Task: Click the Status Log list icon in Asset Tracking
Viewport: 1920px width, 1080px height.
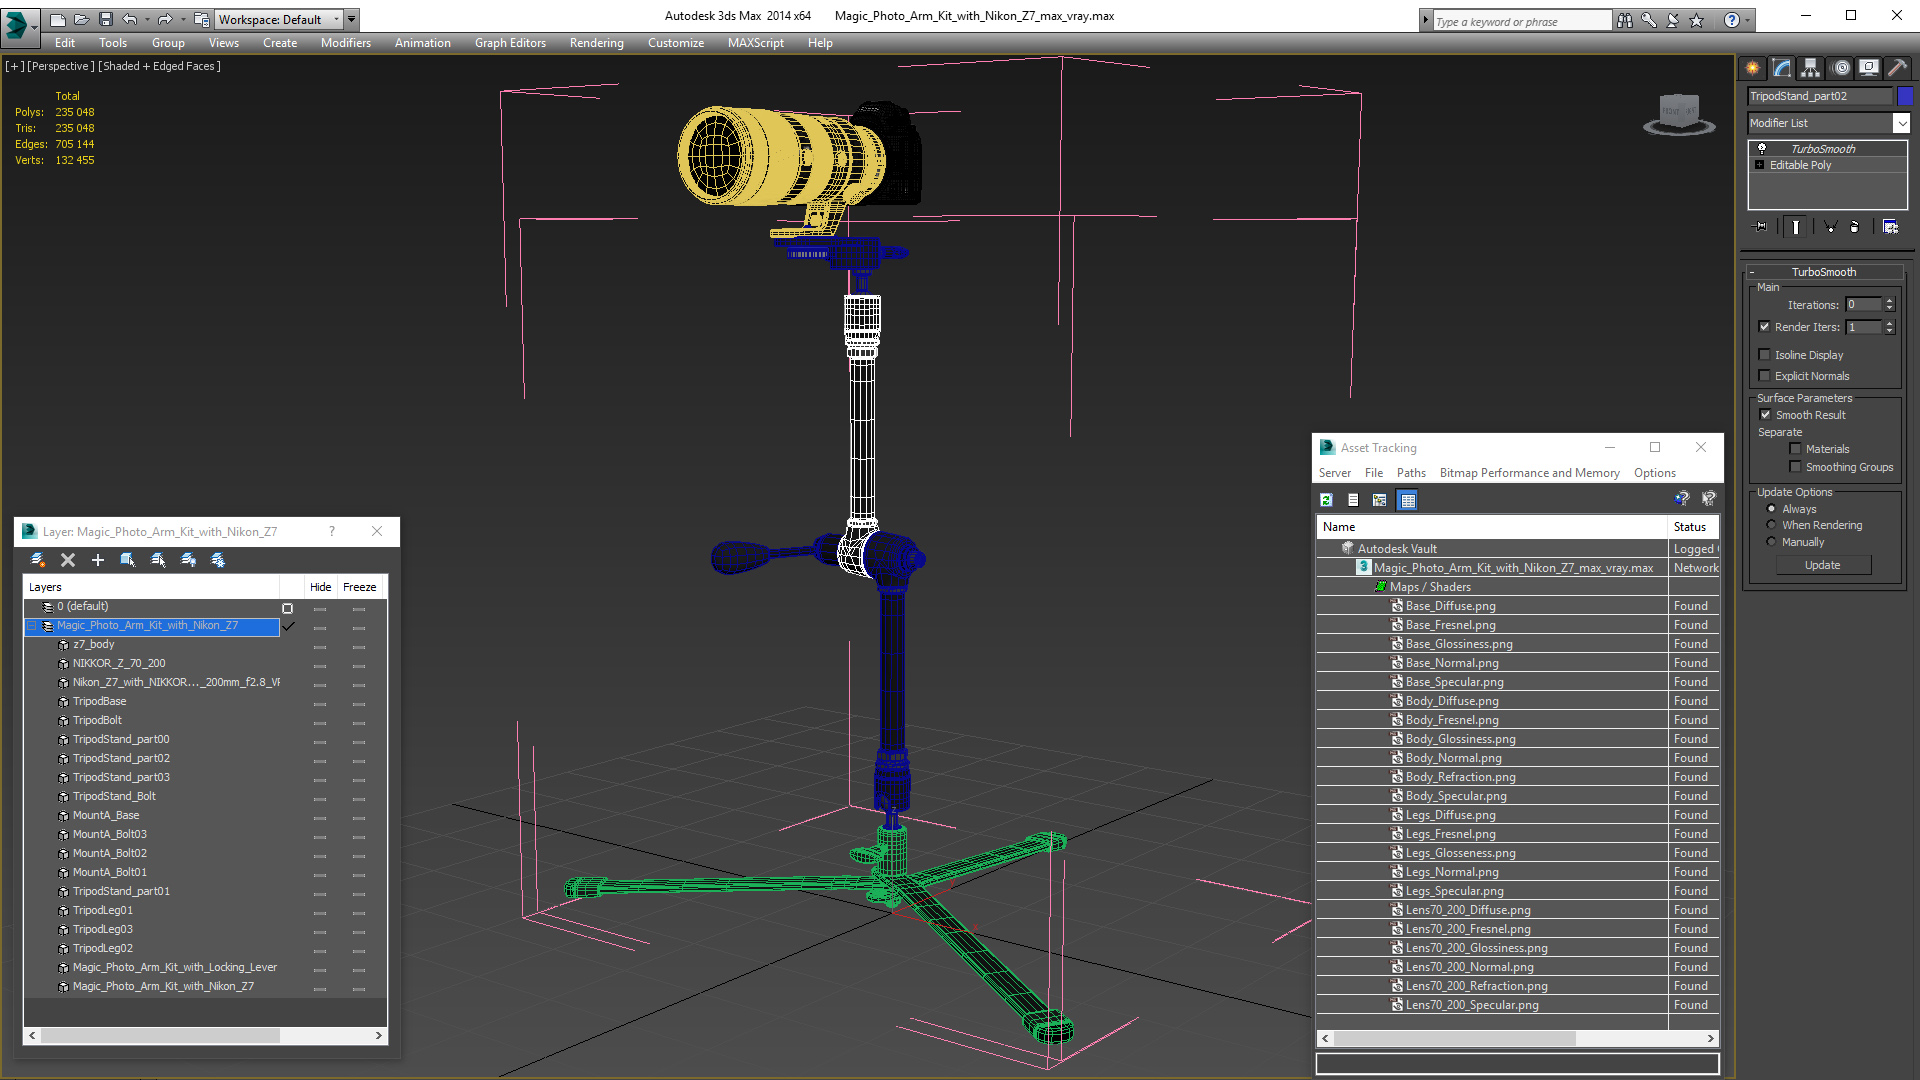Action: (1353, 500)
